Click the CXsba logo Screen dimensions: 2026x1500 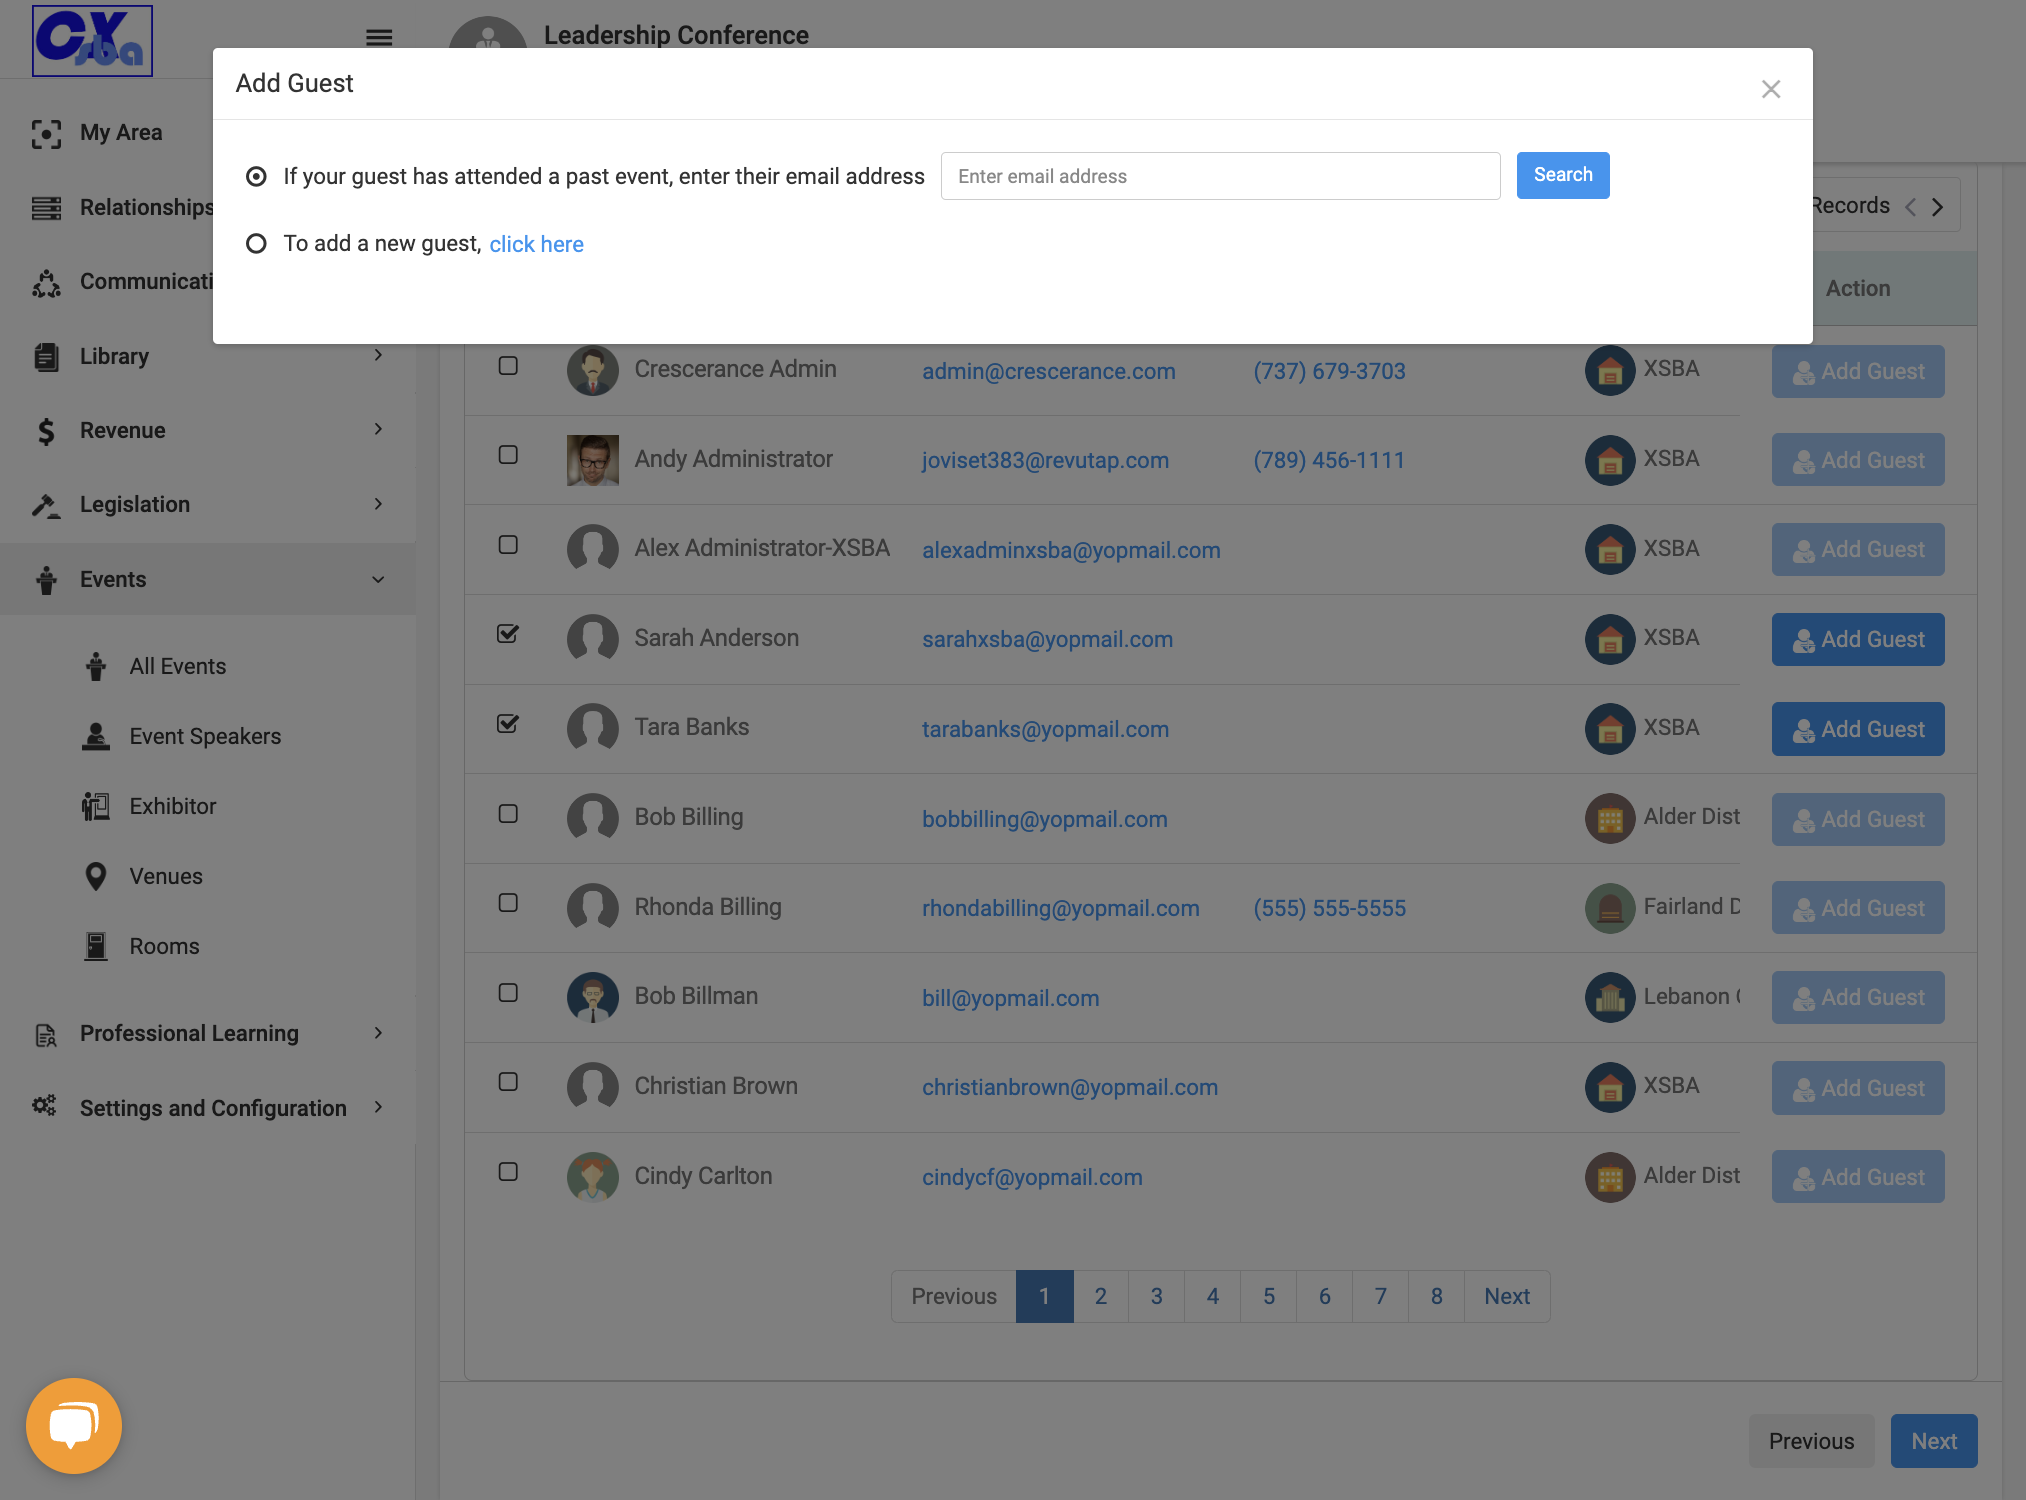coord(92,40)
